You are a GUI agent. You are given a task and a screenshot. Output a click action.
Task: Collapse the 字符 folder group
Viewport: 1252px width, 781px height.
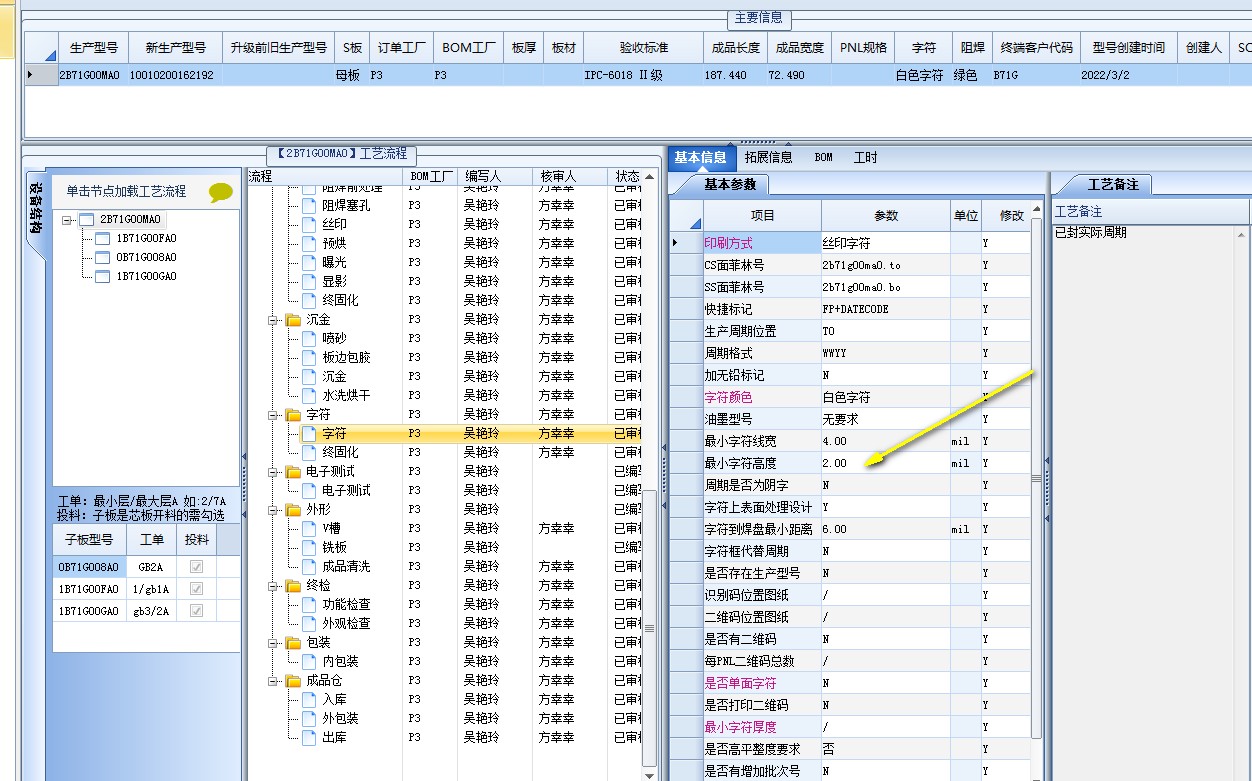pyautogui.click(x=273, y=415)
